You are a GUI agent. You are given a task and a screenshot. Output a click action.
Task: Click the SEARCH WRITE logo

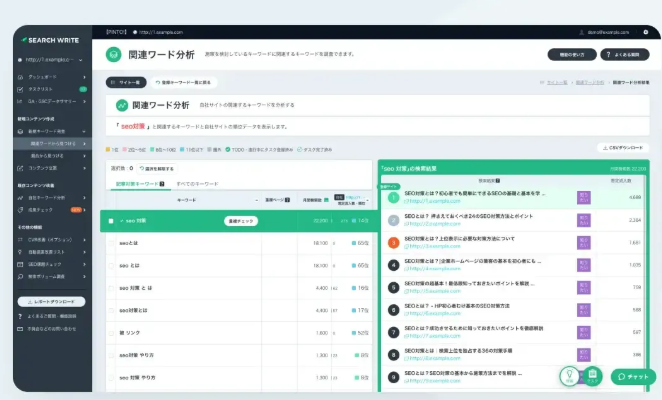pyautogui.click(x=50, y=40)
